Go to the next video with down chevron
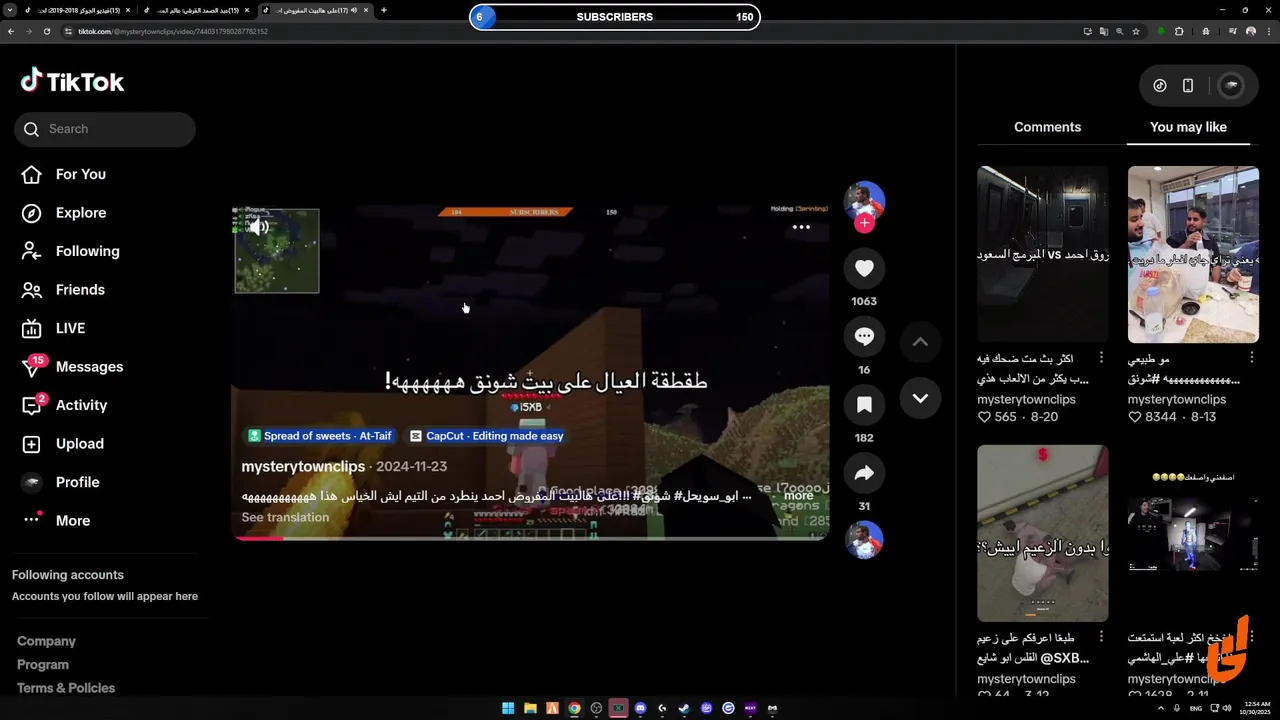Image resolution: width=1280 pixels, height=720 pixels. tap(920, 398)
